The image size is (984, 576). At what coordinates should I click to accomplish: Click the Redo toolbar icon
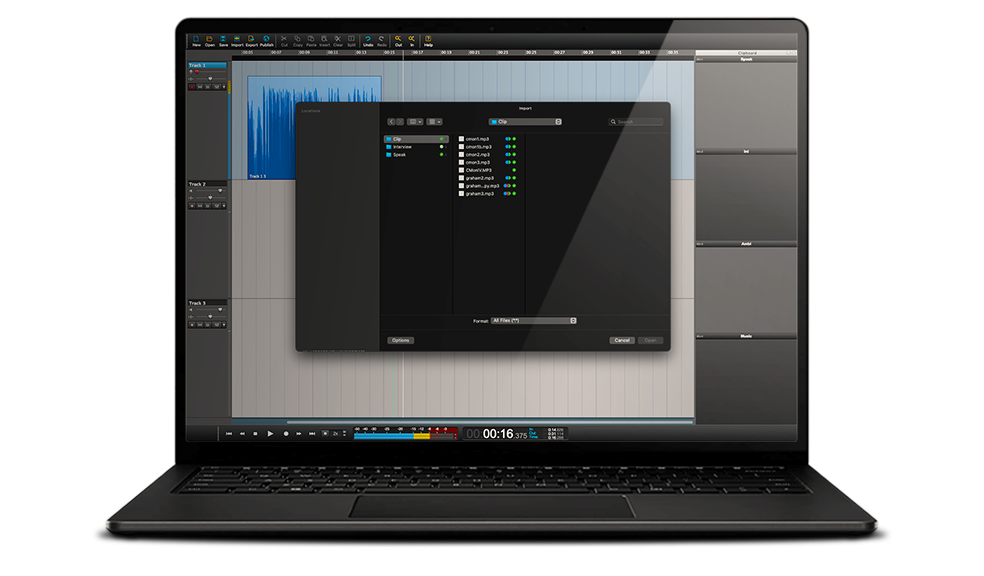382,41
